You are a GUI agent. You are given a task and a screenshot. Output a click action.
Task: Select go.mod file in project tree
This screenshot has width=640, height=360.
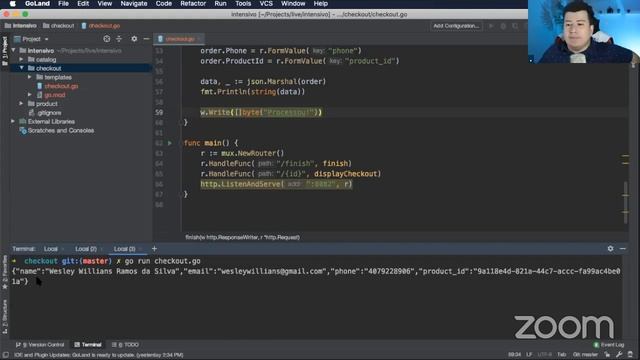55,95
